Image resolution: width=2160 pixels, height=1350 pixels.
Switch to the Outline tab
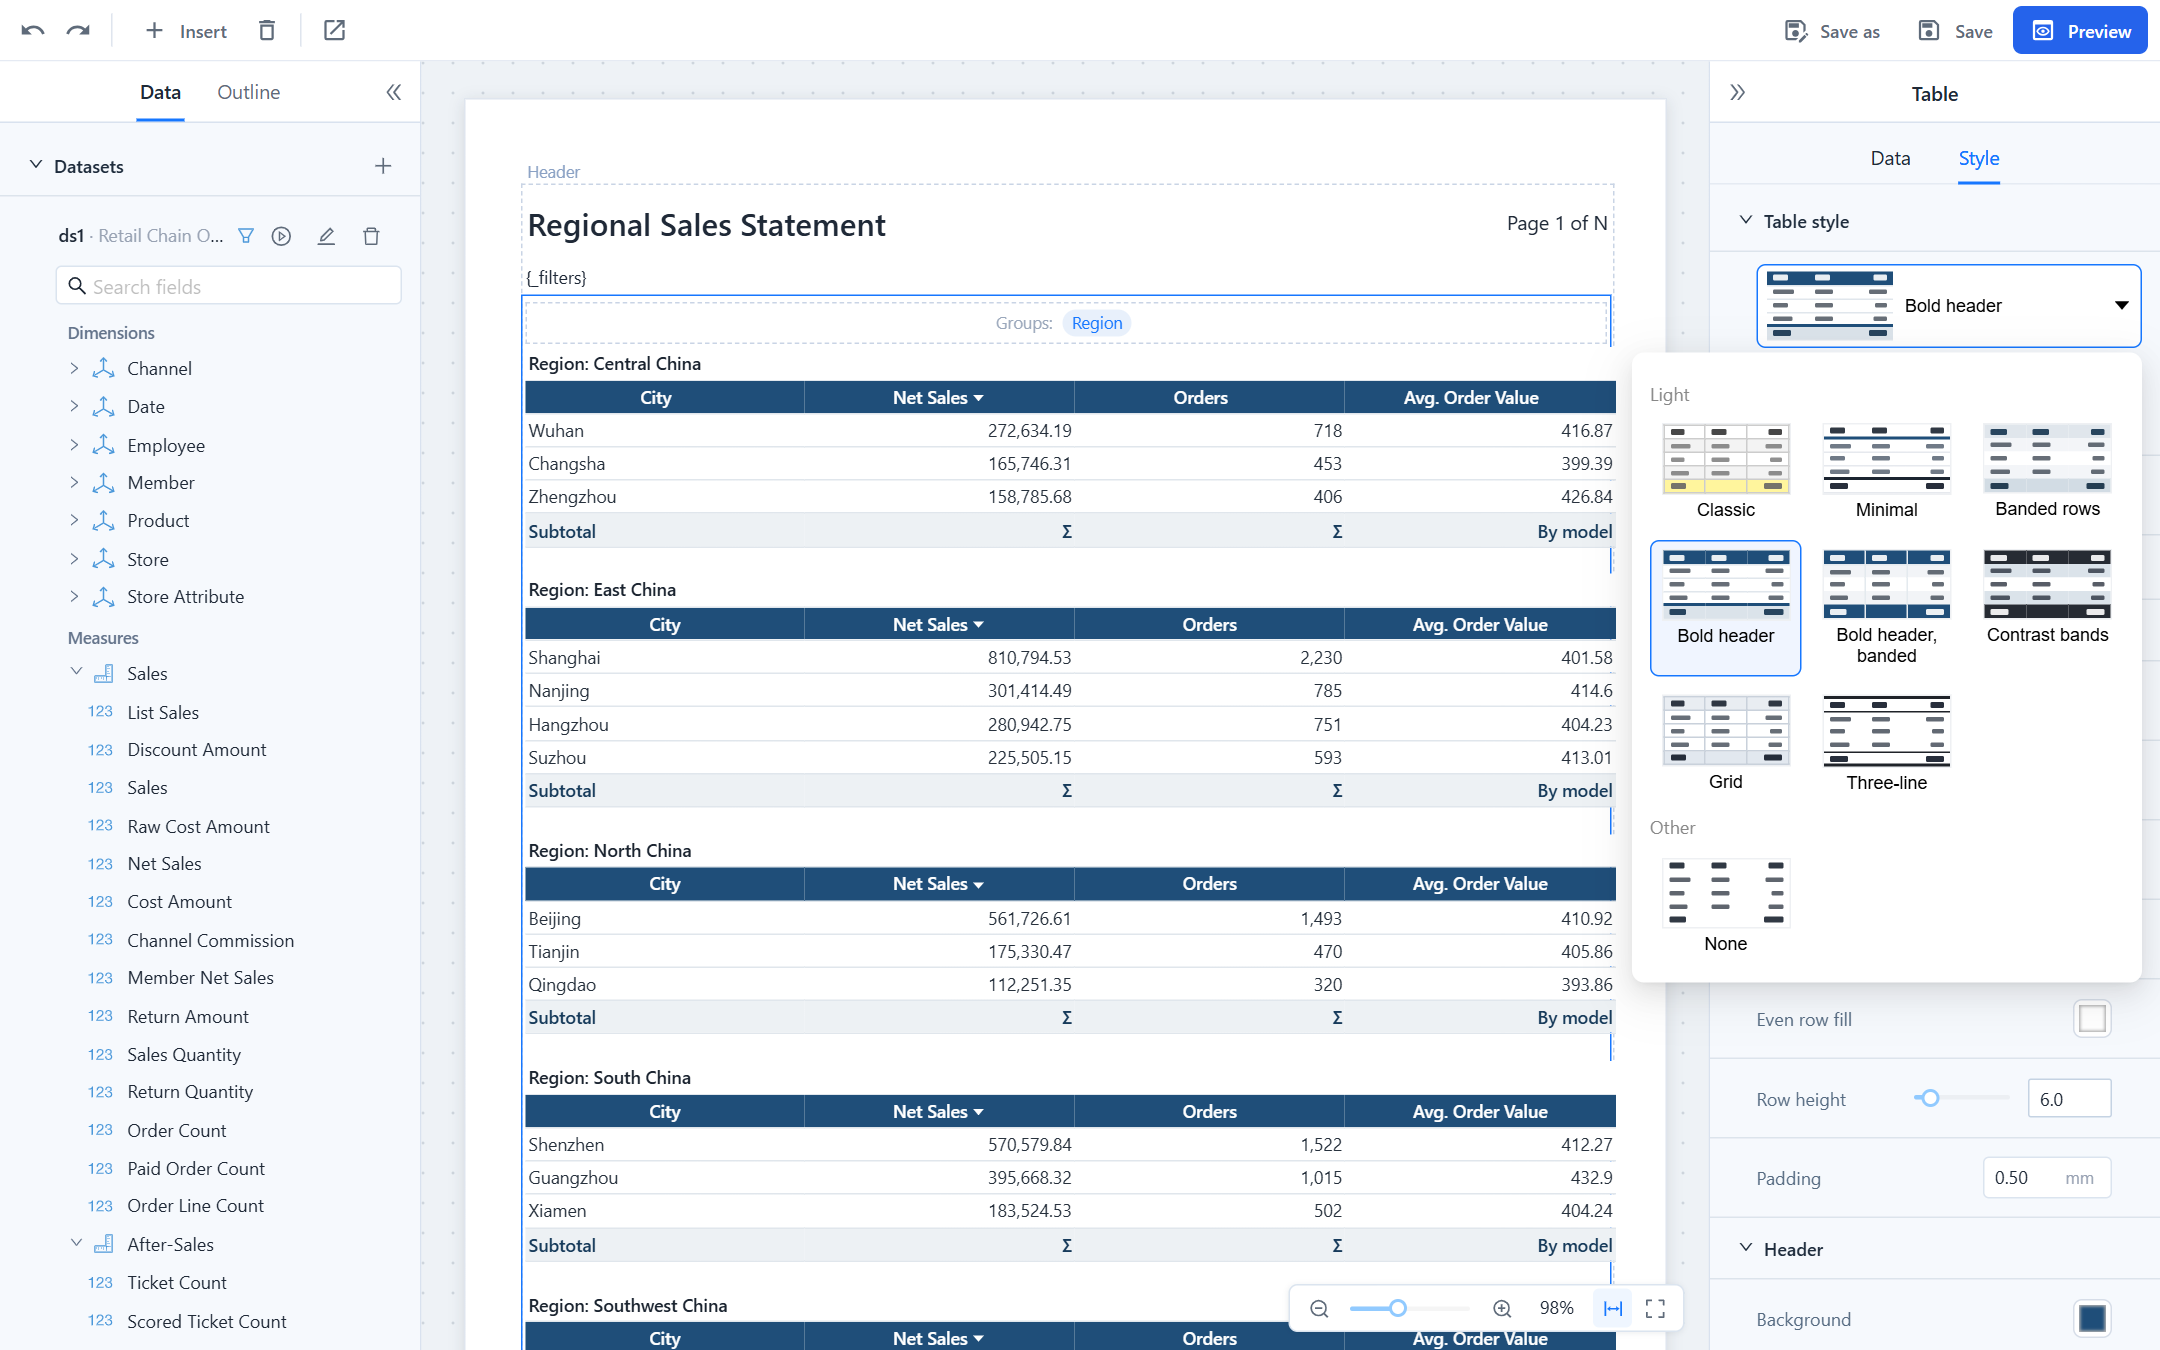(x=248, y=92)
